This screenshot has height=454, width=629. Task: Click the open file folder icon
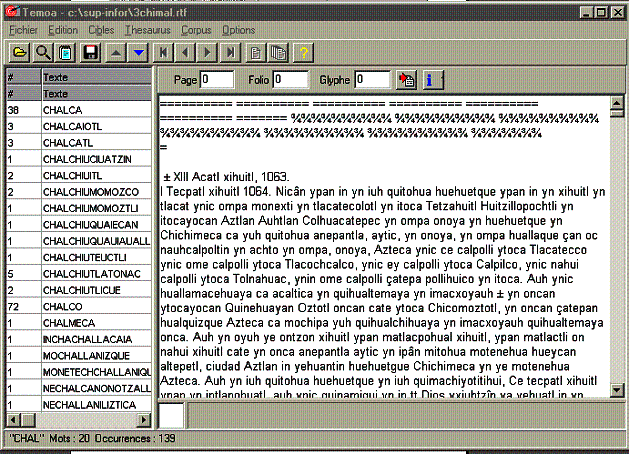pyautogui.click(x=19, y=51)
